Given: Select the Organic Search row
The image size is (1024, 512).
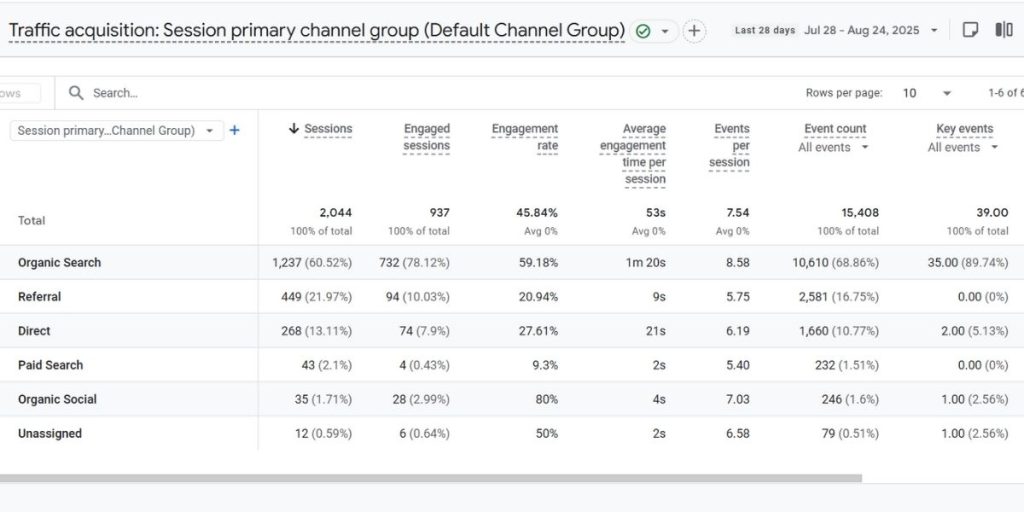Looking at the screenshot, I should (60, 263).
